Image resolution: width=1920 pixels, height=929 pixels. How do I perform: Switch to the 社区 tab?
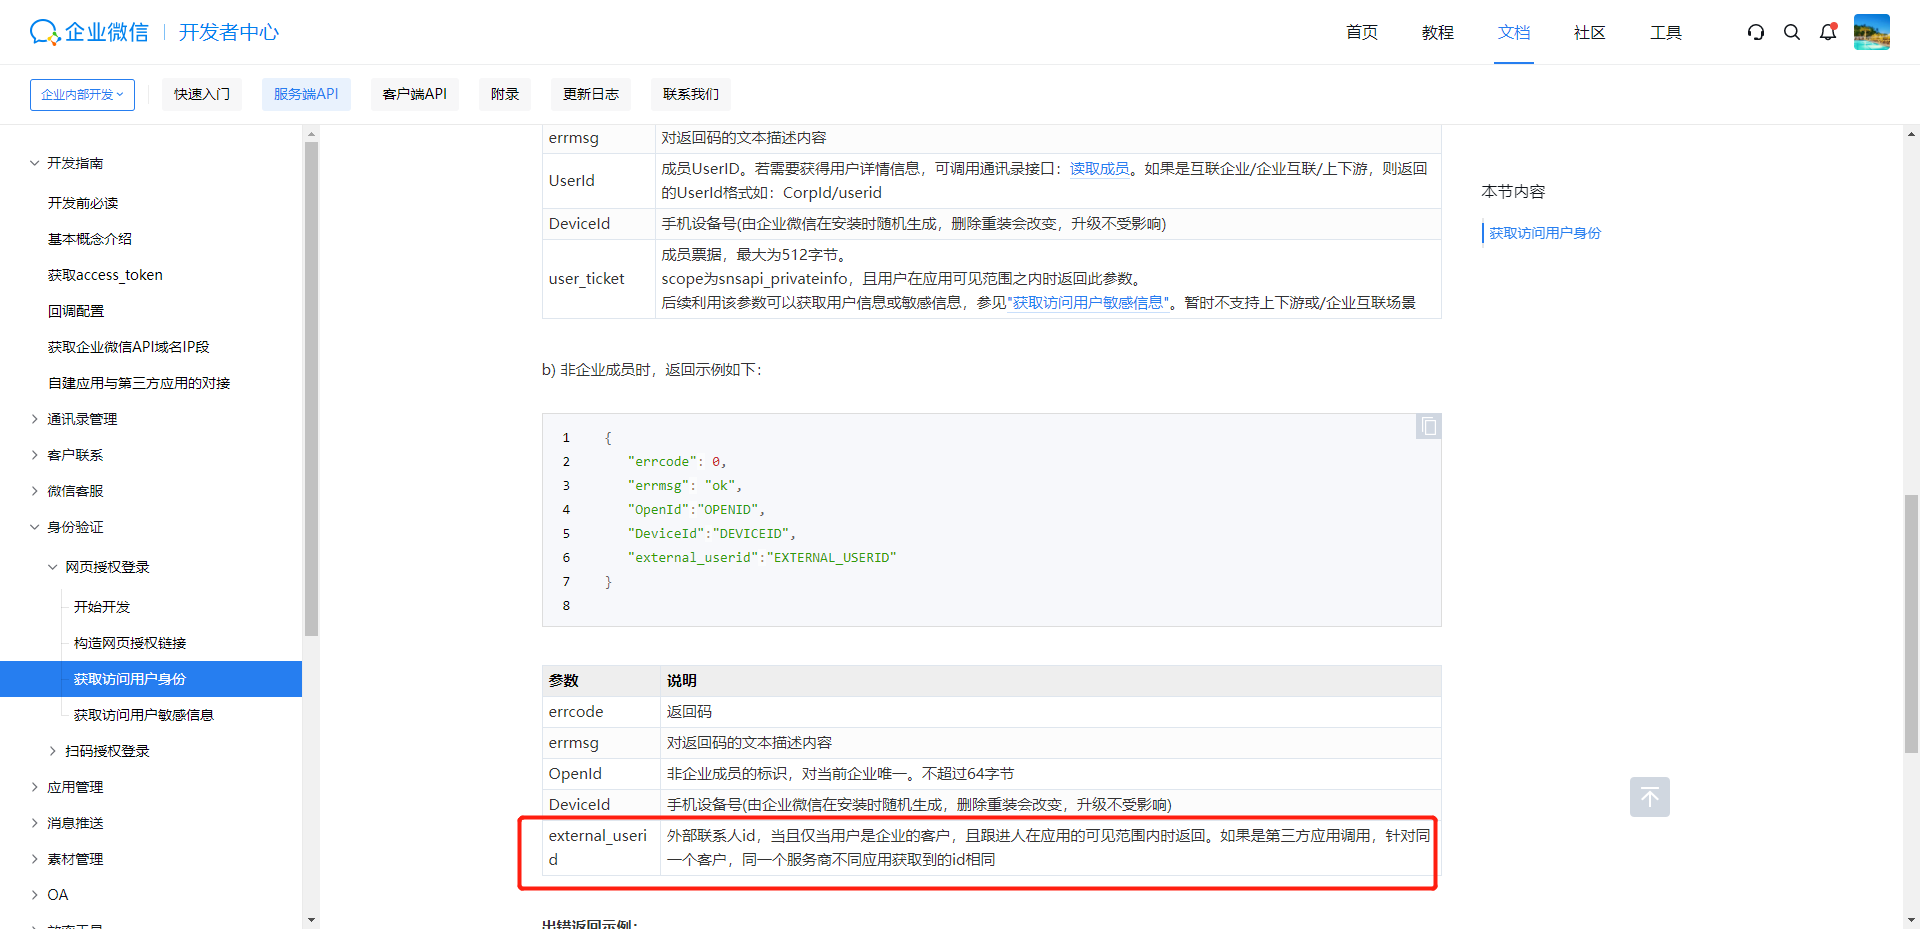point(1589,33)
